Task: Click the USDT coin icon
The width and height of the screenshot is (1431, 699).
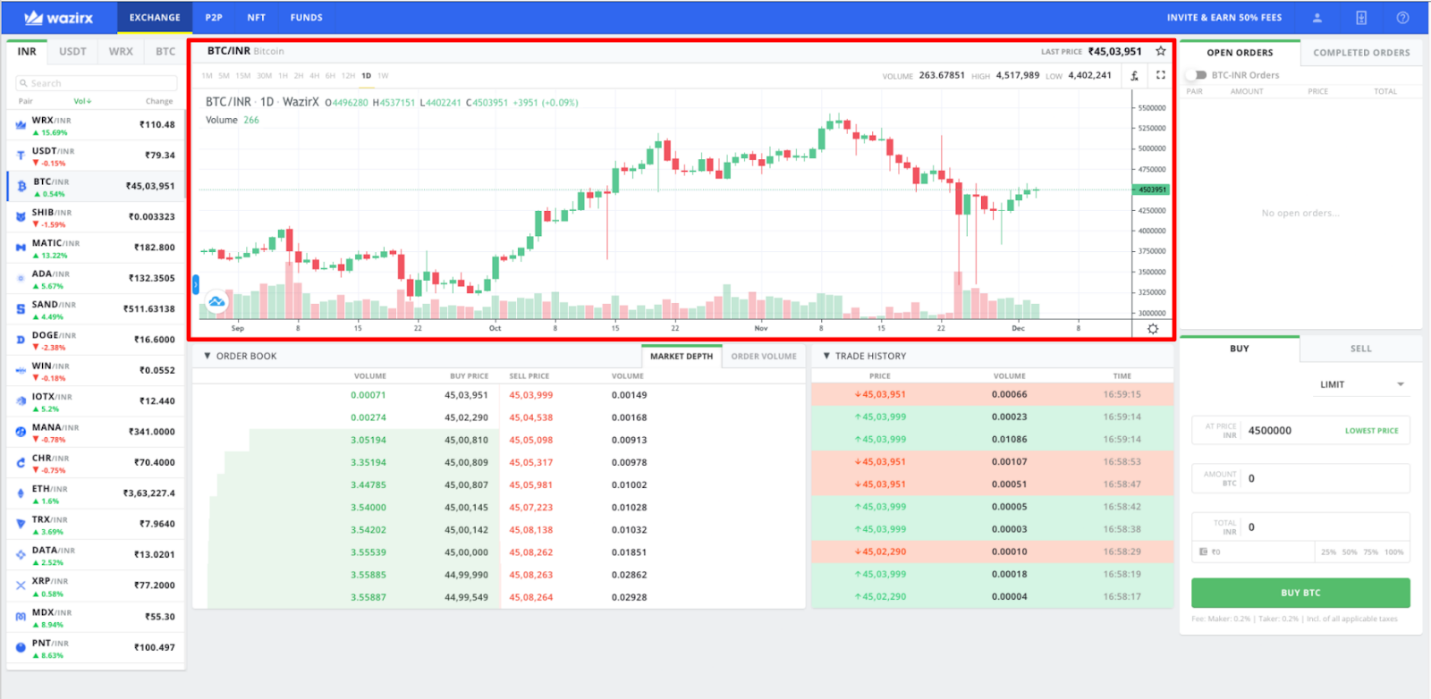Action: pyautogui.click(x=20, y=155)
